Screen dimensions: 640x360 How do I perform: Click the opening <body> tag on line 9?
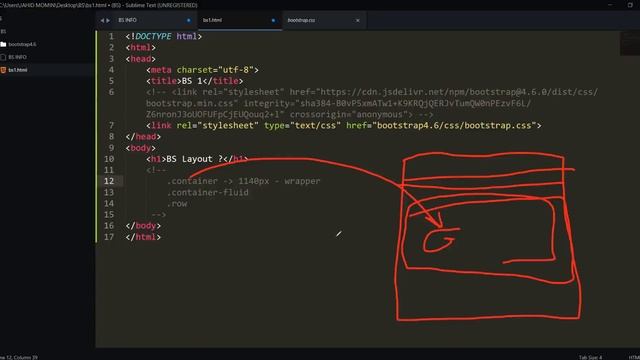click(x=141, y=148)
